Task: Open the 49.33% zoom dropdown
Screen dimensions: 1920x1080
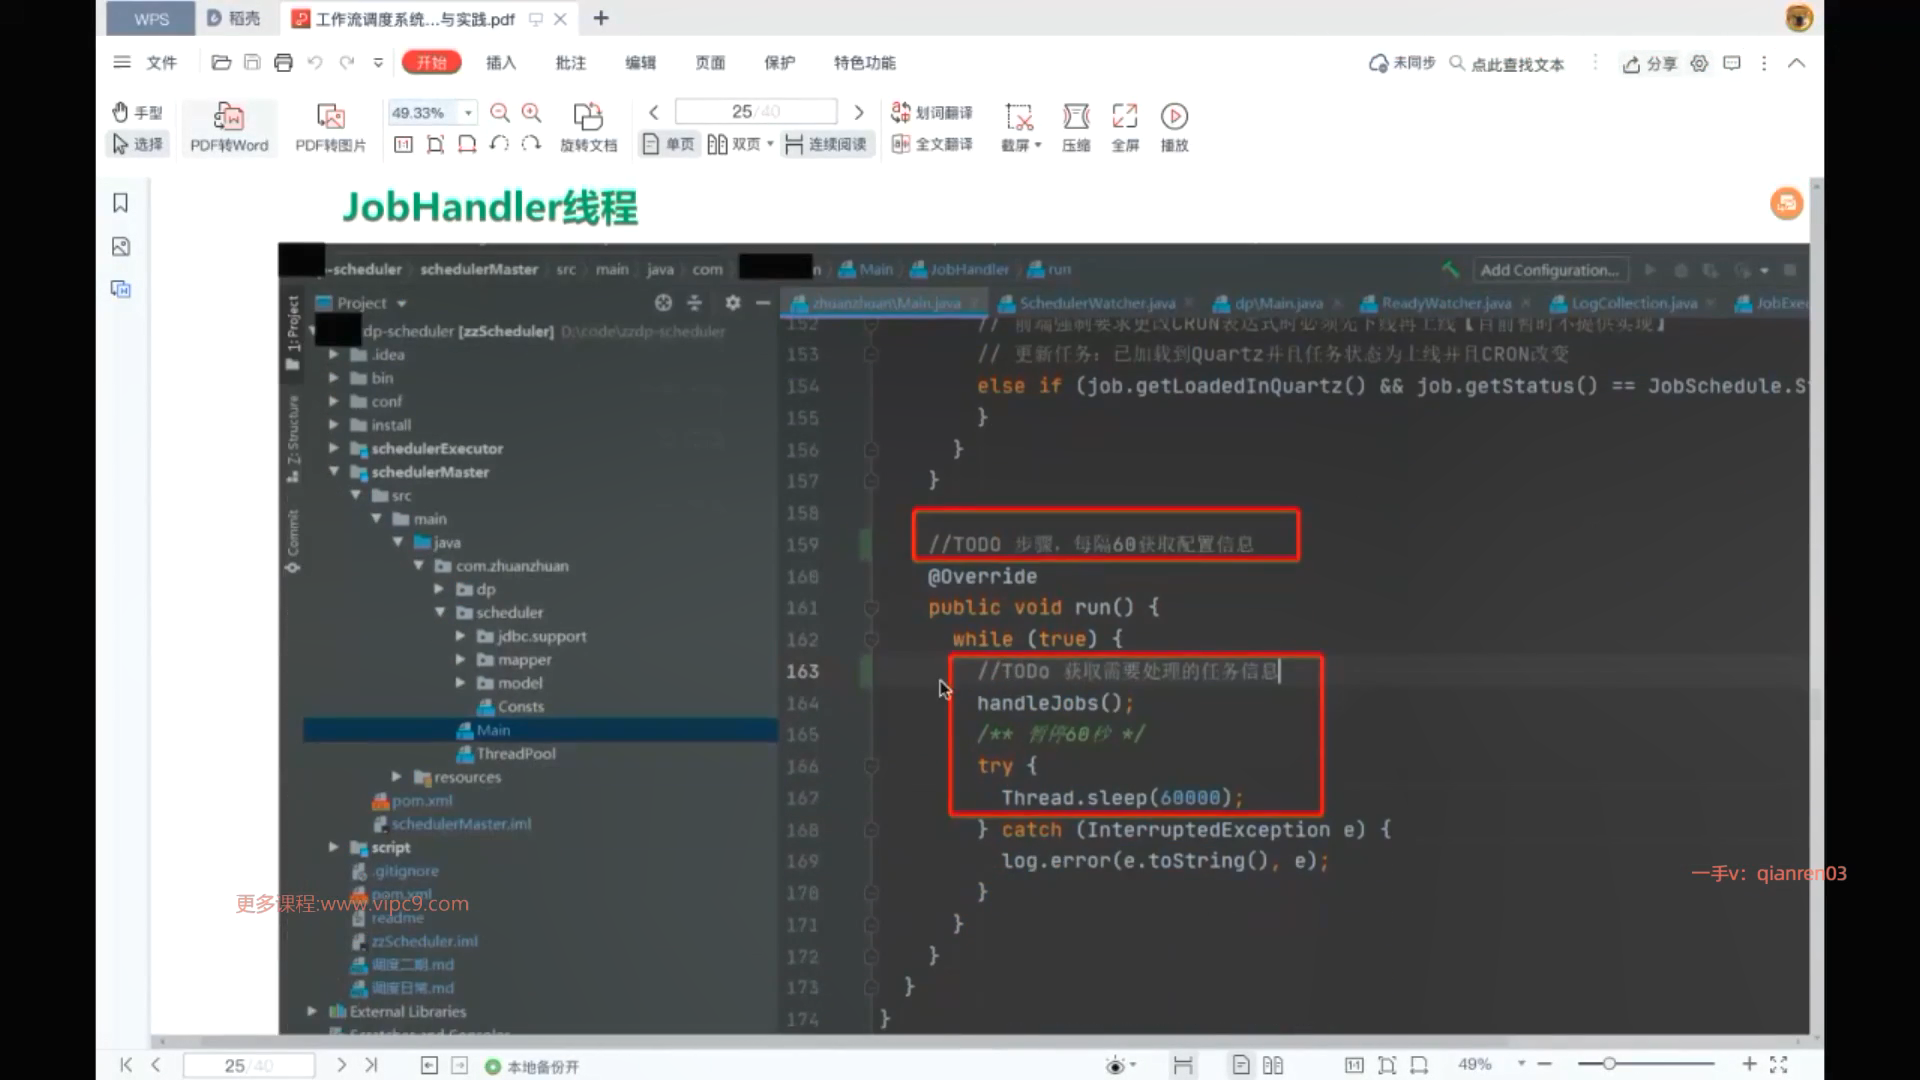Action: click(468, 113)
